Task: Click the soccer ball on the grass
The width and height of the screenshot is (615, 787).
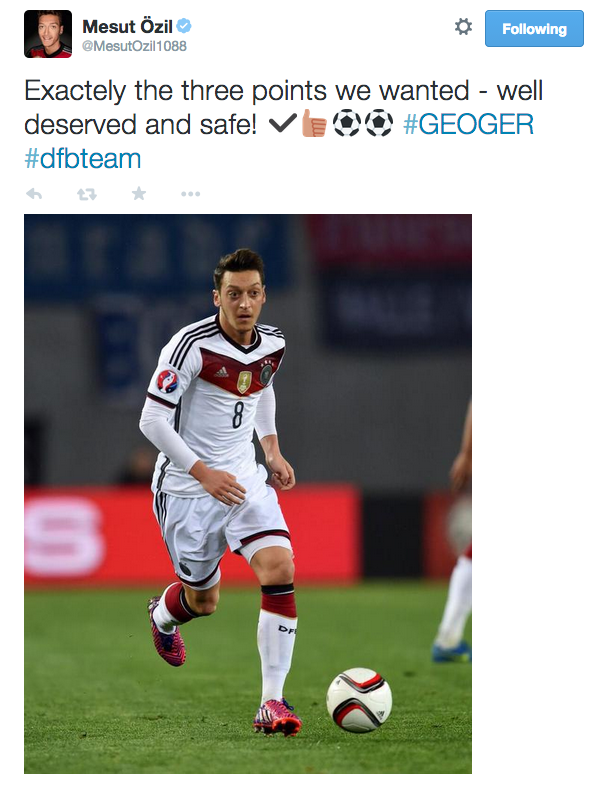Action: pos(359,700)
